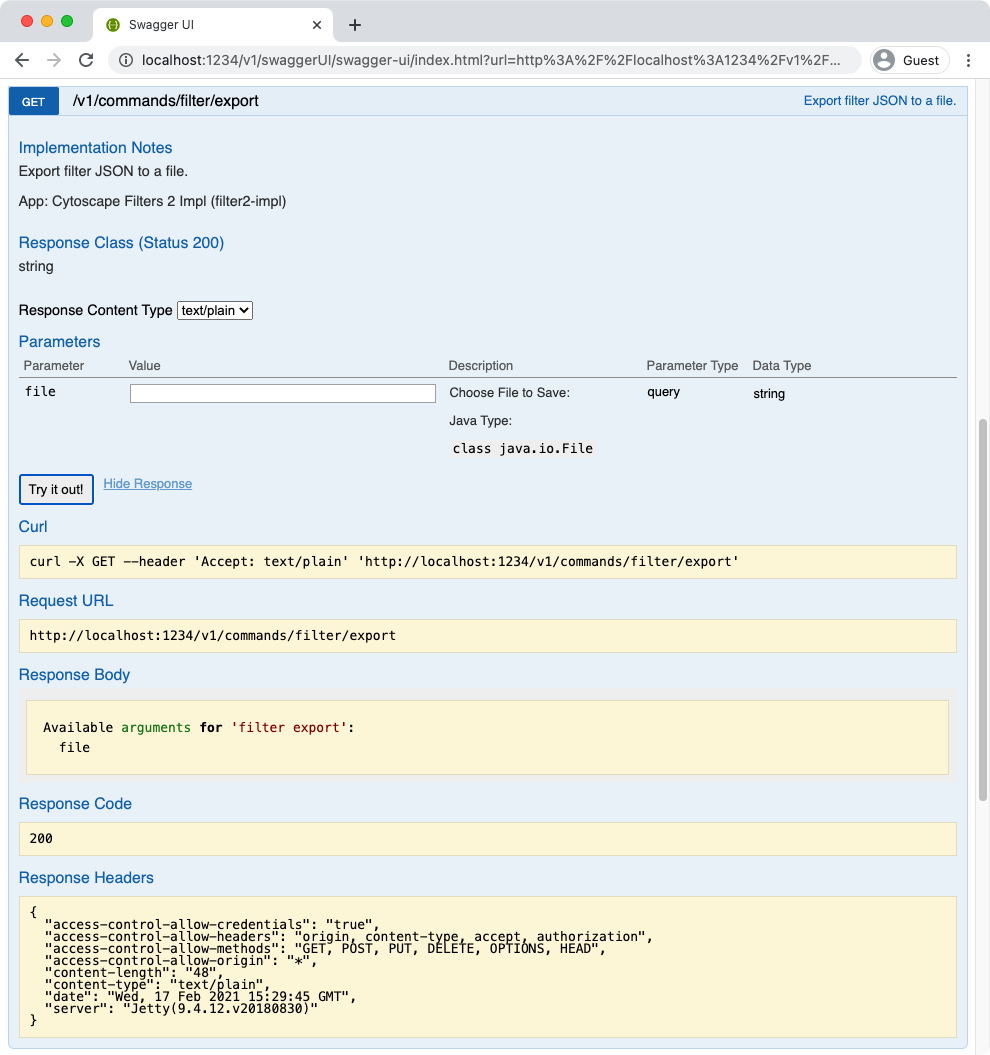The width and height of the screenshot is (990, 1055).
Task: Click the page vertical scrollbar thumb
Action: [982, 610]
